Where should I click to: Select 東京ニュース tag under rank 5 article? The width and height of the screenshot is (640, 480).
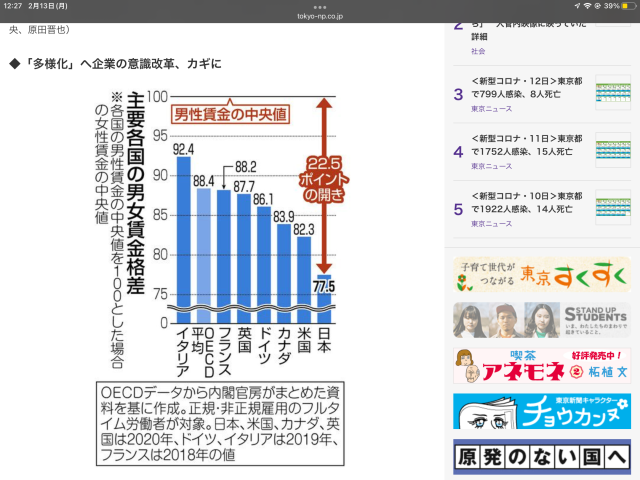point(492,224)
